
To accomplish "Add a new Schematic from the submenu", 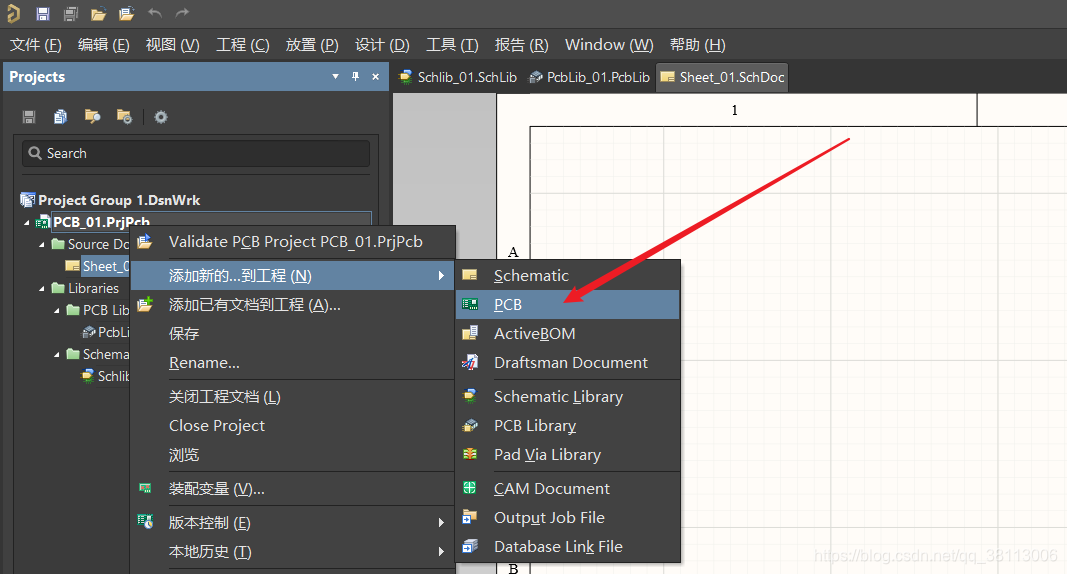I will tap(568, 275).
